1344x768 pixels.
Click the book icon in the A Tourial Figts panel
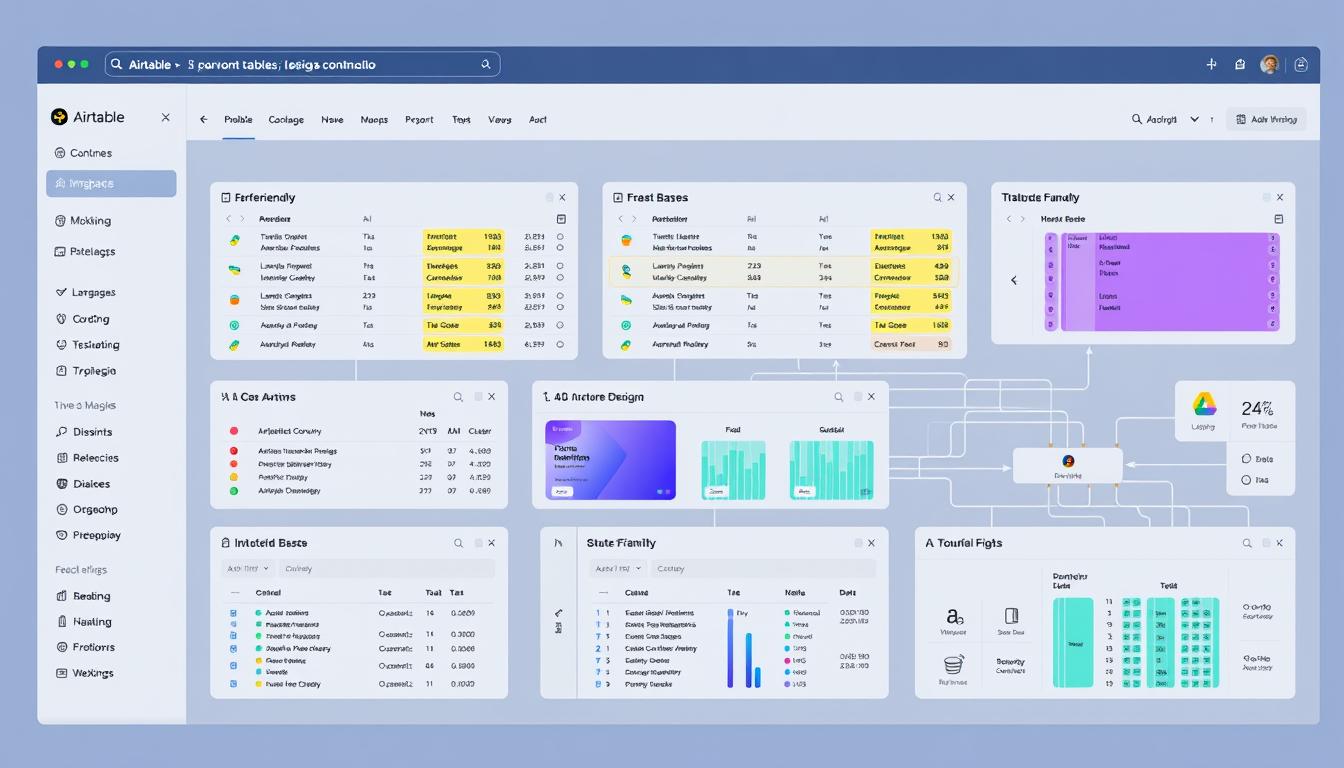pos(1010,616)
